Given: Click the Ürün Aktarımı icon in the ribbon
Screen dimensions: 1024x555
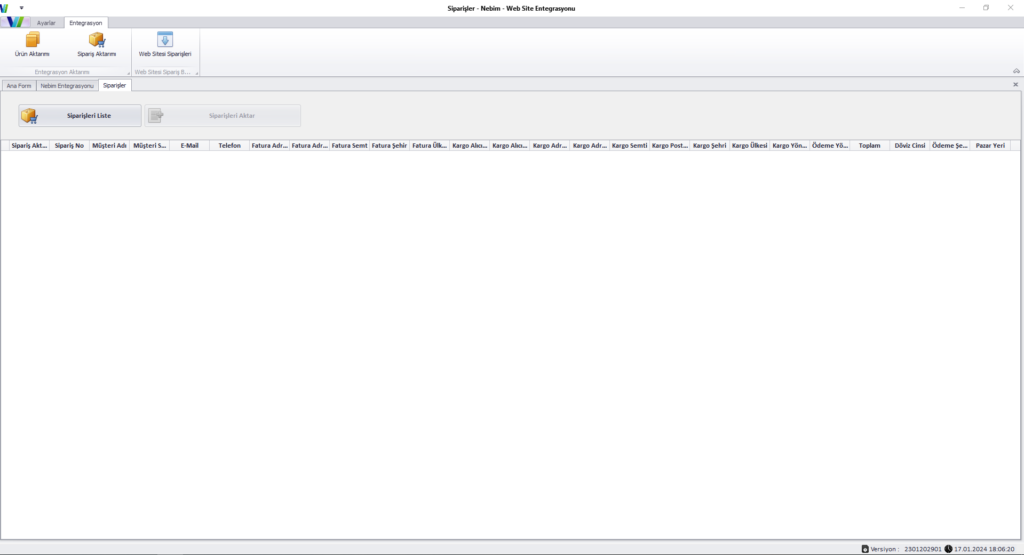Looking at the screenshot, I should pyautogui.click(x=32, y=40).
